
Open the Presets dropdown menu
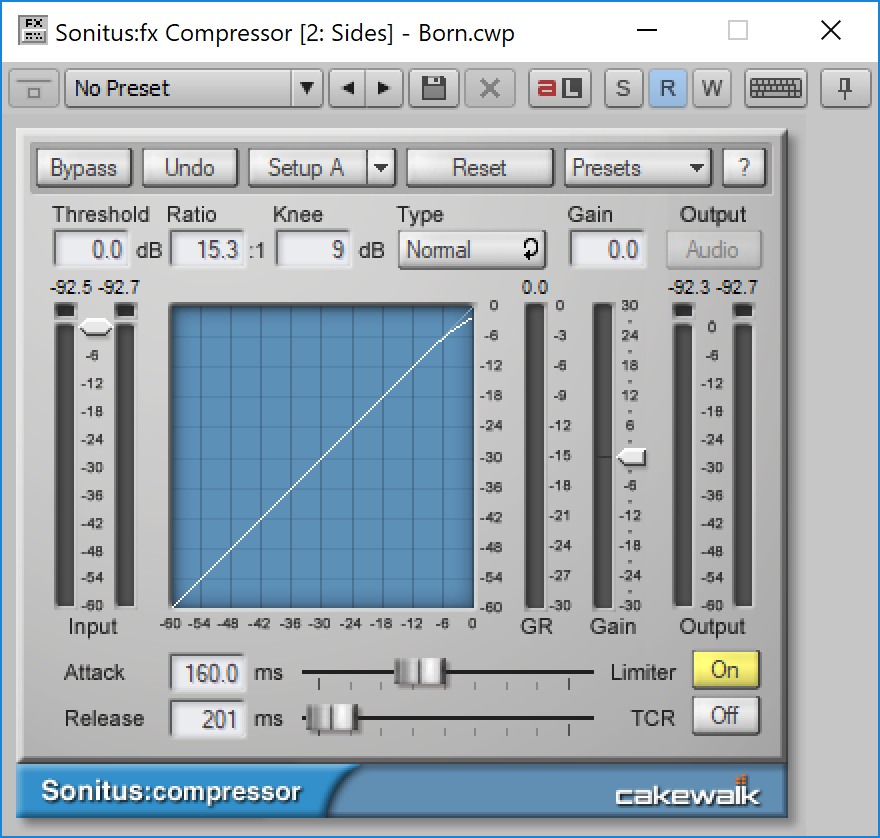(x=637, y=167)
